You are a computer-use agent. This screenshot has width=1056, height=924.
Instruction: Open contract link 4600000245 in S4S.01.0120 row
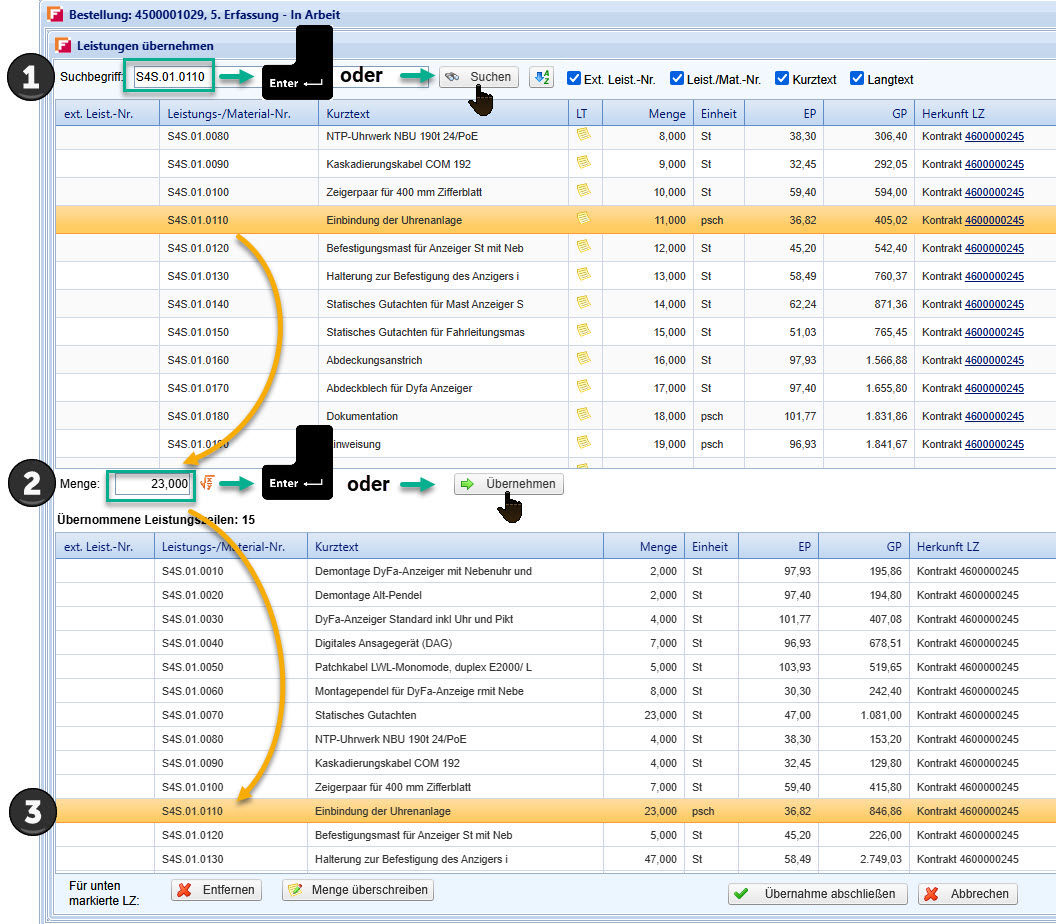(x=993, y=248)
